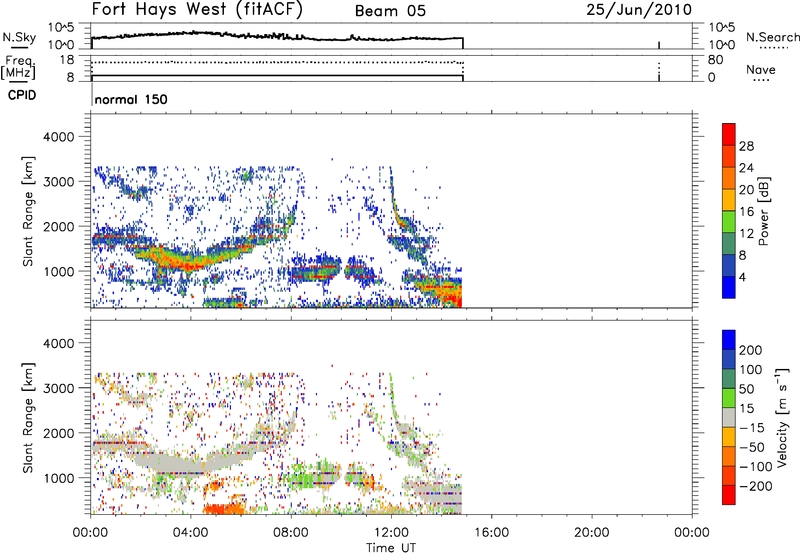Click the '18' frequency scale value
800x554 pixels.
66,60
